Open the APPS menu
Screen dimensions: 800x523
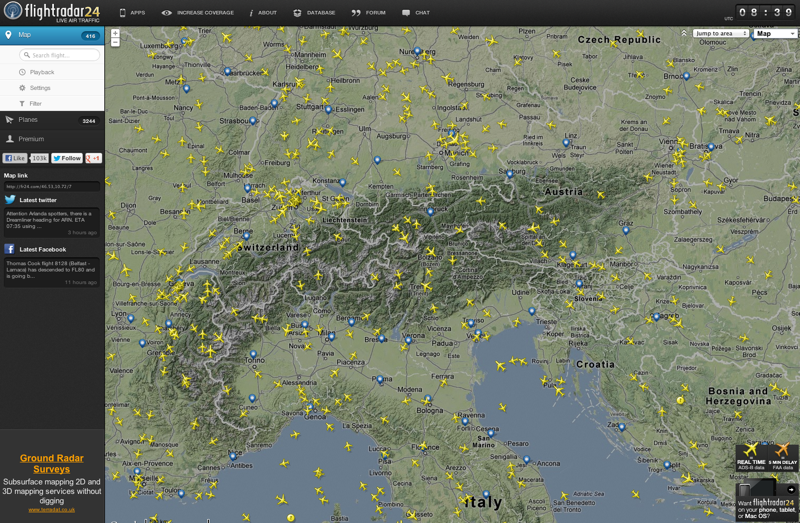click(132, 13)
